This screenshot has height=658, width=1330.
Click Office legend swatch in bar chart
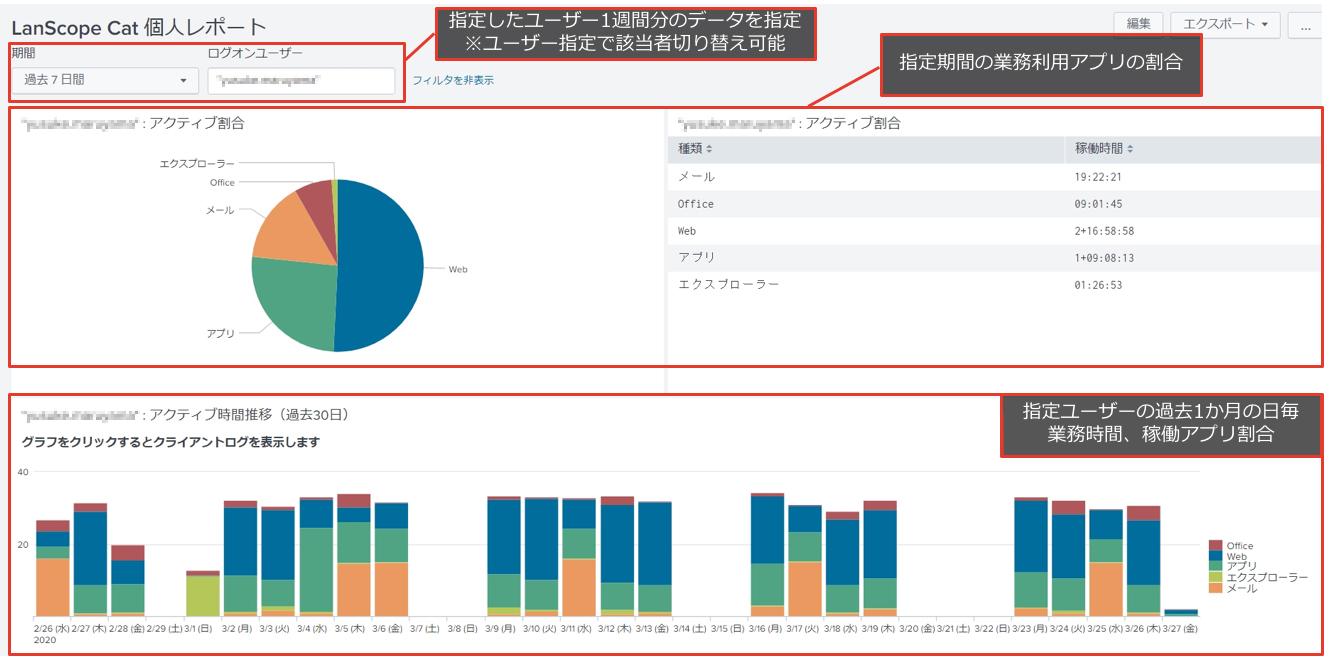[x=1216, y=546]
